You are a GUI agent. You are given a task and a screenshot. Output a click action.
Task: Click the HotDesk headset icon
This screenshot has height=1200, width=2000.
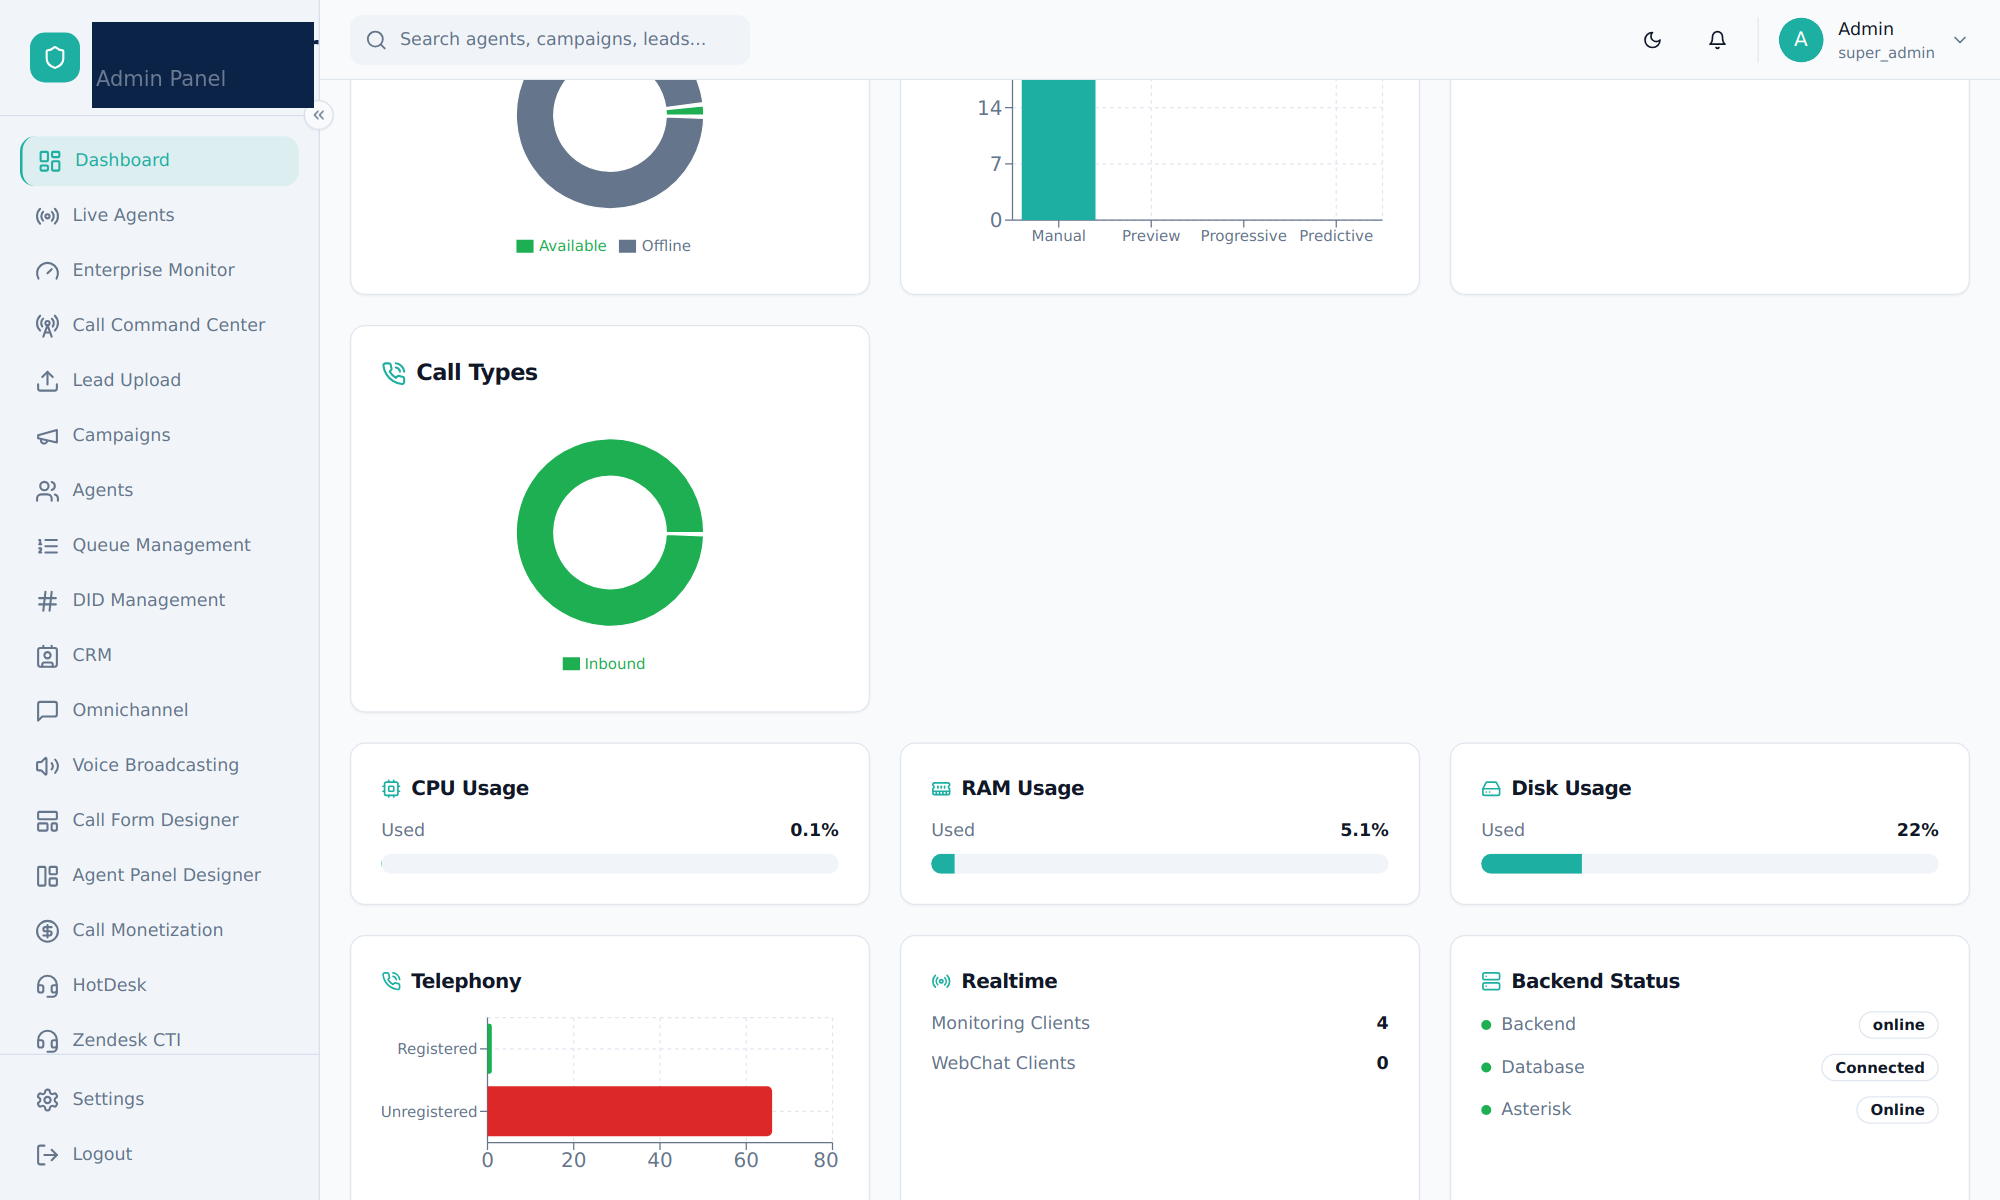click(47, 986)
